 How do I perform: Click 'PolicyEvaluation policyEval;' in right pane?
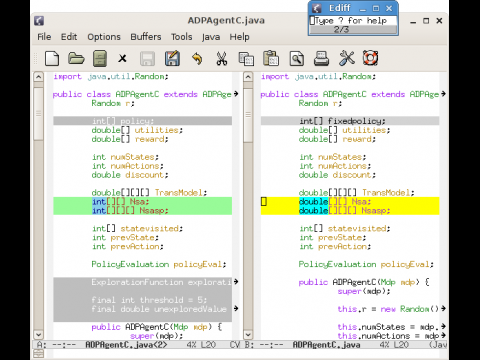click(366, 264)
